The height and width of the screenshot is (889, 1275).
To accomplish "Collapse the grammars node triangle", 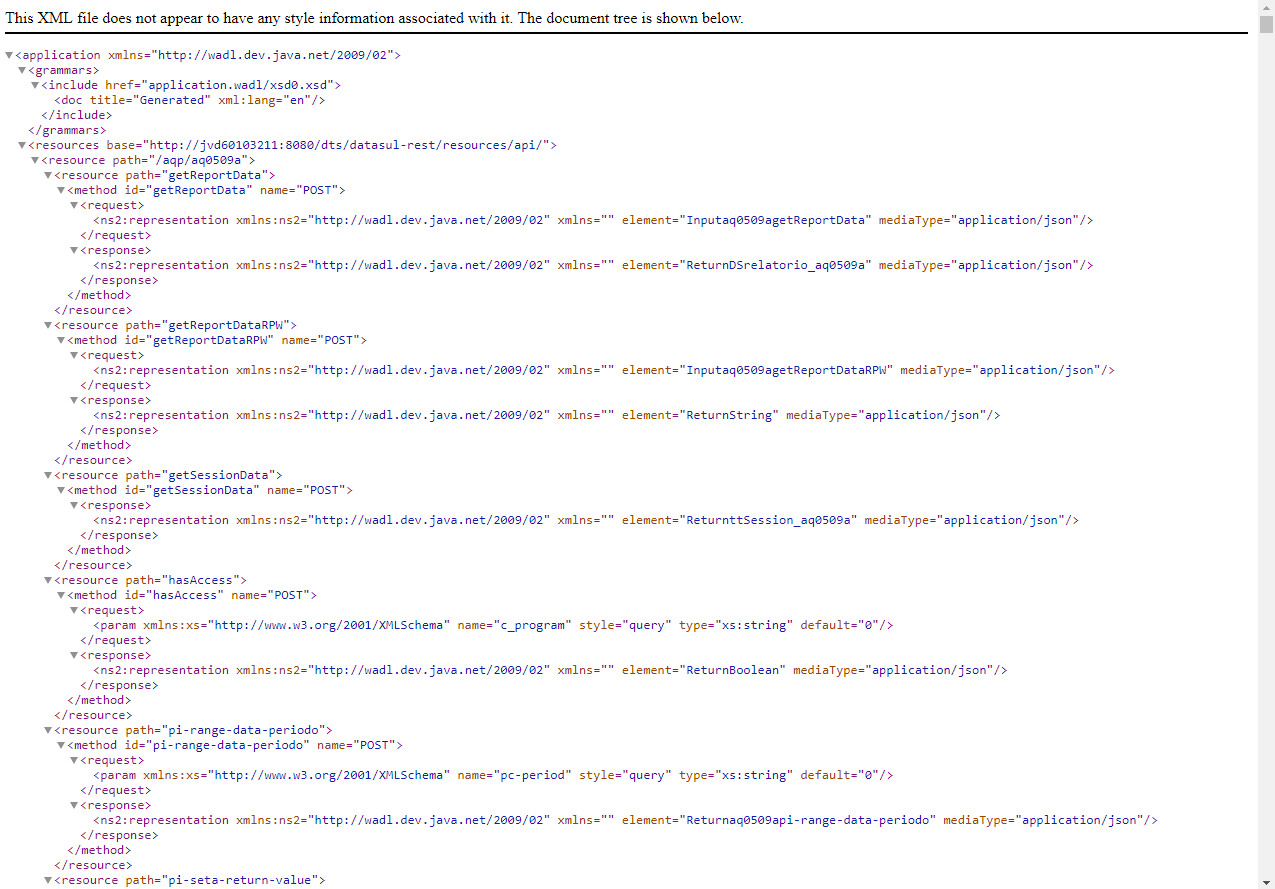I will point(22,71).
